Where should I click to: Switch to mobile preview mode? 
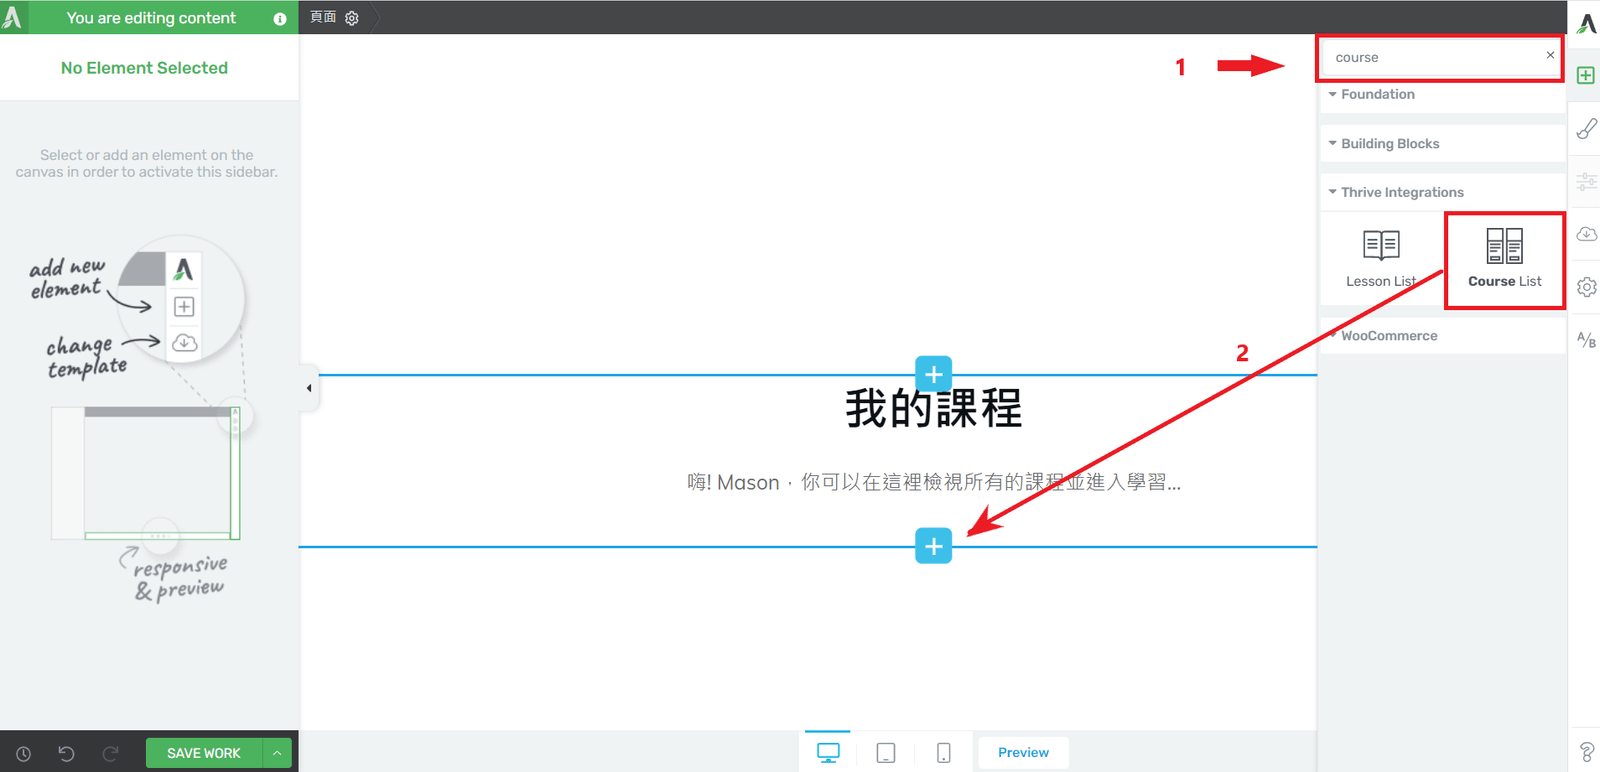point(943,753)
